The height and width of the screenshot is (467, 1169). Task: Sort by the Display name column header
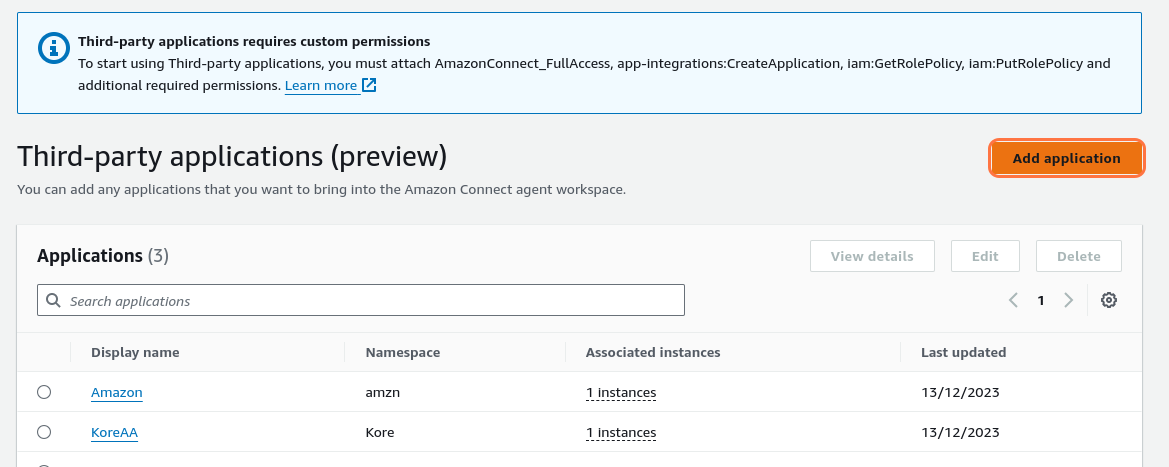135,352
